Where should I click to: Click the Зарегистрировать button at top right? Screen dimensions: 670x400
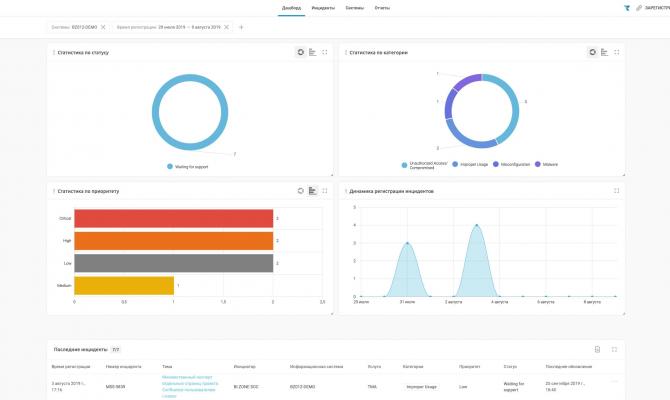[x=653, y=8]
